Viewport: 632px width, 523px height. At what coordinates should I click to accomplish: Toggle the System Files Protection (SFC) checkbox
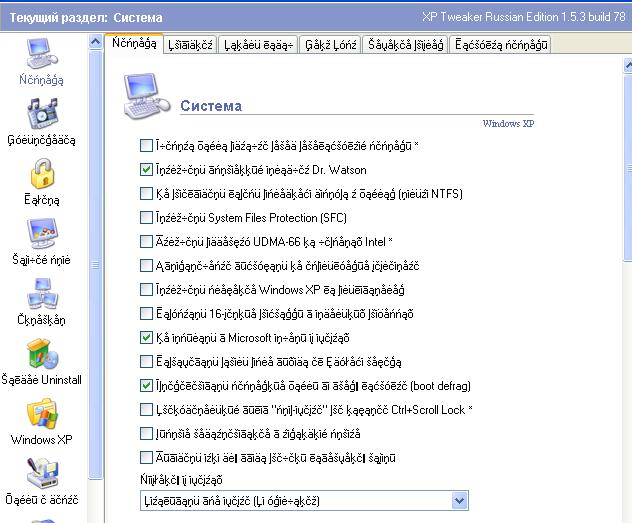(146, 218)
